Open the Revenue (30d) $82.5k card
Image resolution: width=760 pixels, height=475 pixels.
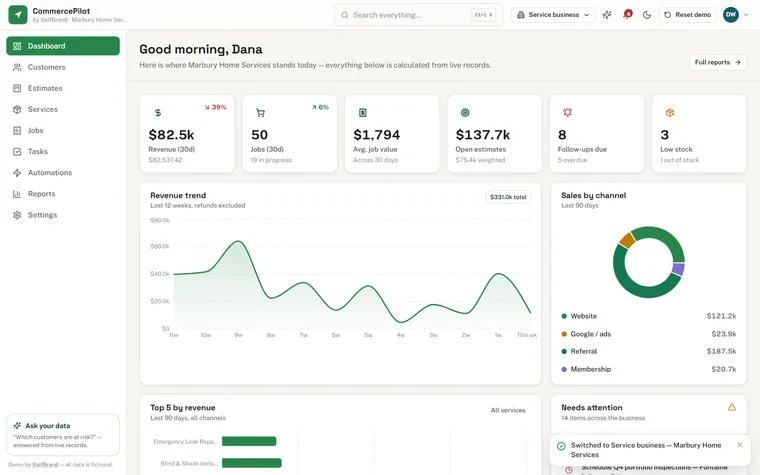(x=187, y=133)
